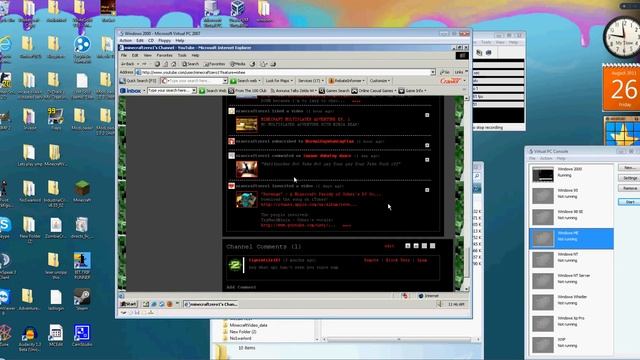Click the Windows 2000 Start button
The image size is (640, 360).
pyautogui.click(x=128, y=304)
